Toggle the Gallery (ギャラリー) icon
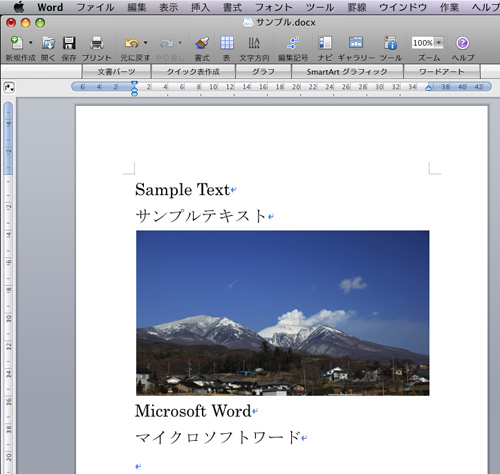The height and width of the screenshot is (474, 500). tap(356, 43)
